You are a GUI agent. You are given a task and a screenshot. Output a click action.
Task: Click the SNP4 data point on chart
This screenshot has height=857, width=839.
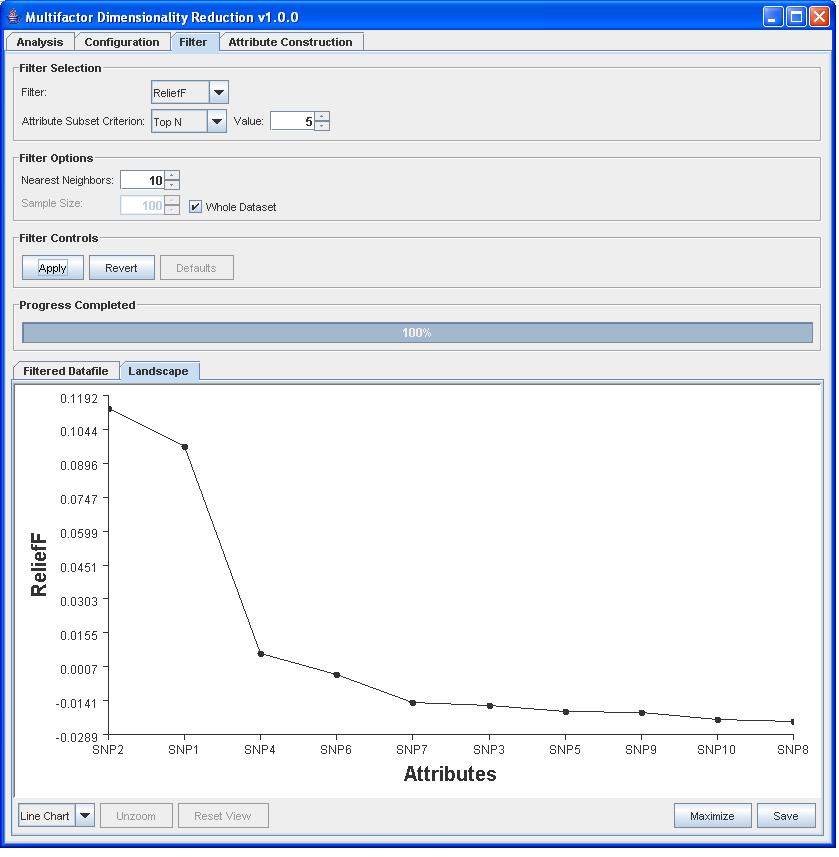[x=261, y=654]
